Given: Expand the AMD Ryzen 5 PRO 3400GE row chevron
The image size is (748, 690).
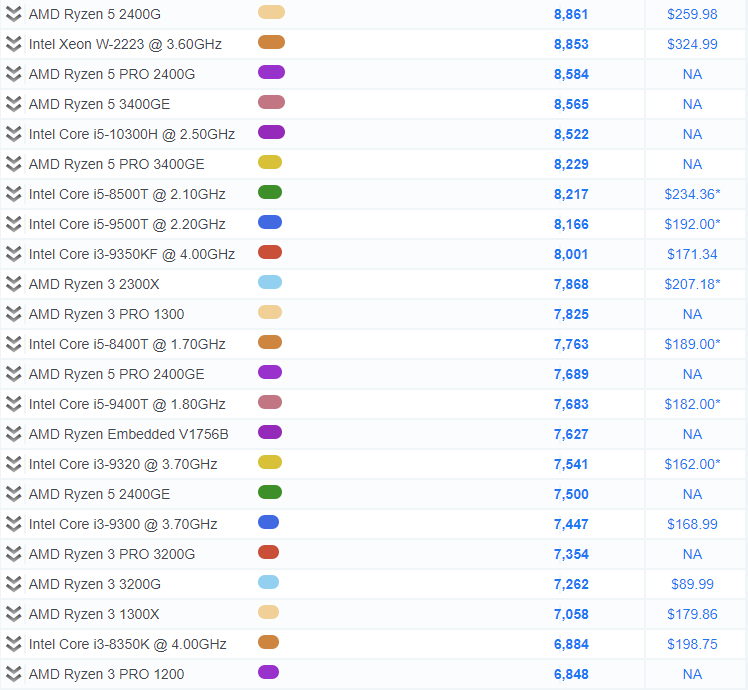Looking at the screenshot, I should coord(13,164).
